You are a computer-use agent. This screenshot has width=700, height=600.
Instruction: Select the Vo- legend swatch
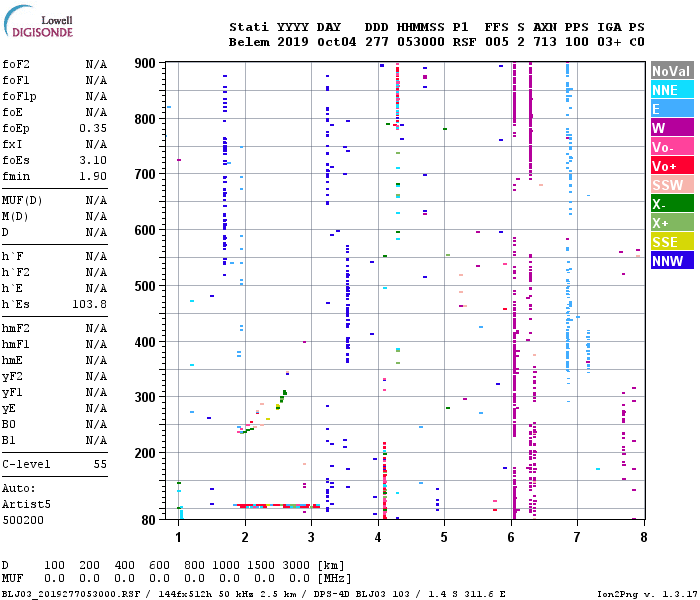click(x=672, y=147)
